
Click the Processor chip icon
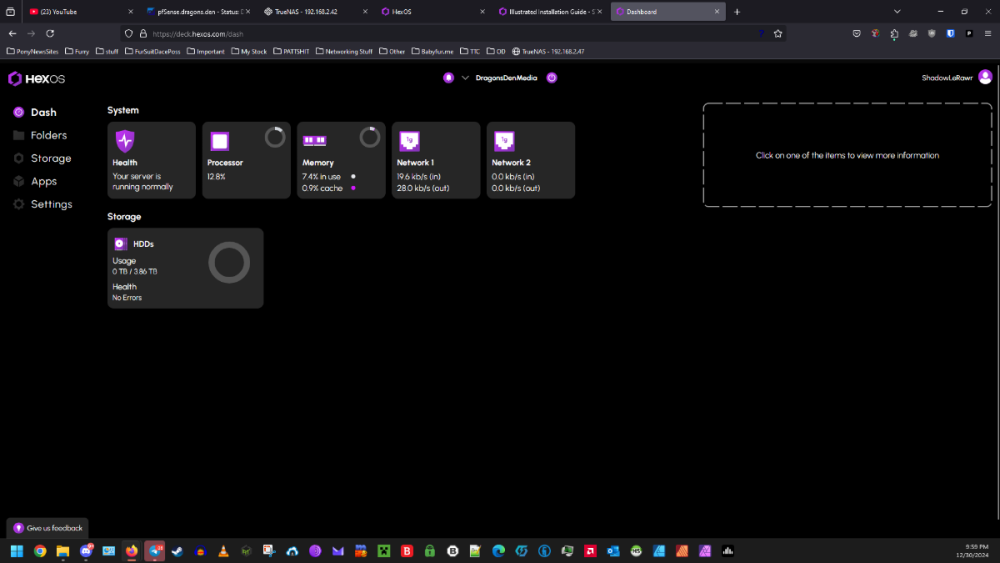220,141
